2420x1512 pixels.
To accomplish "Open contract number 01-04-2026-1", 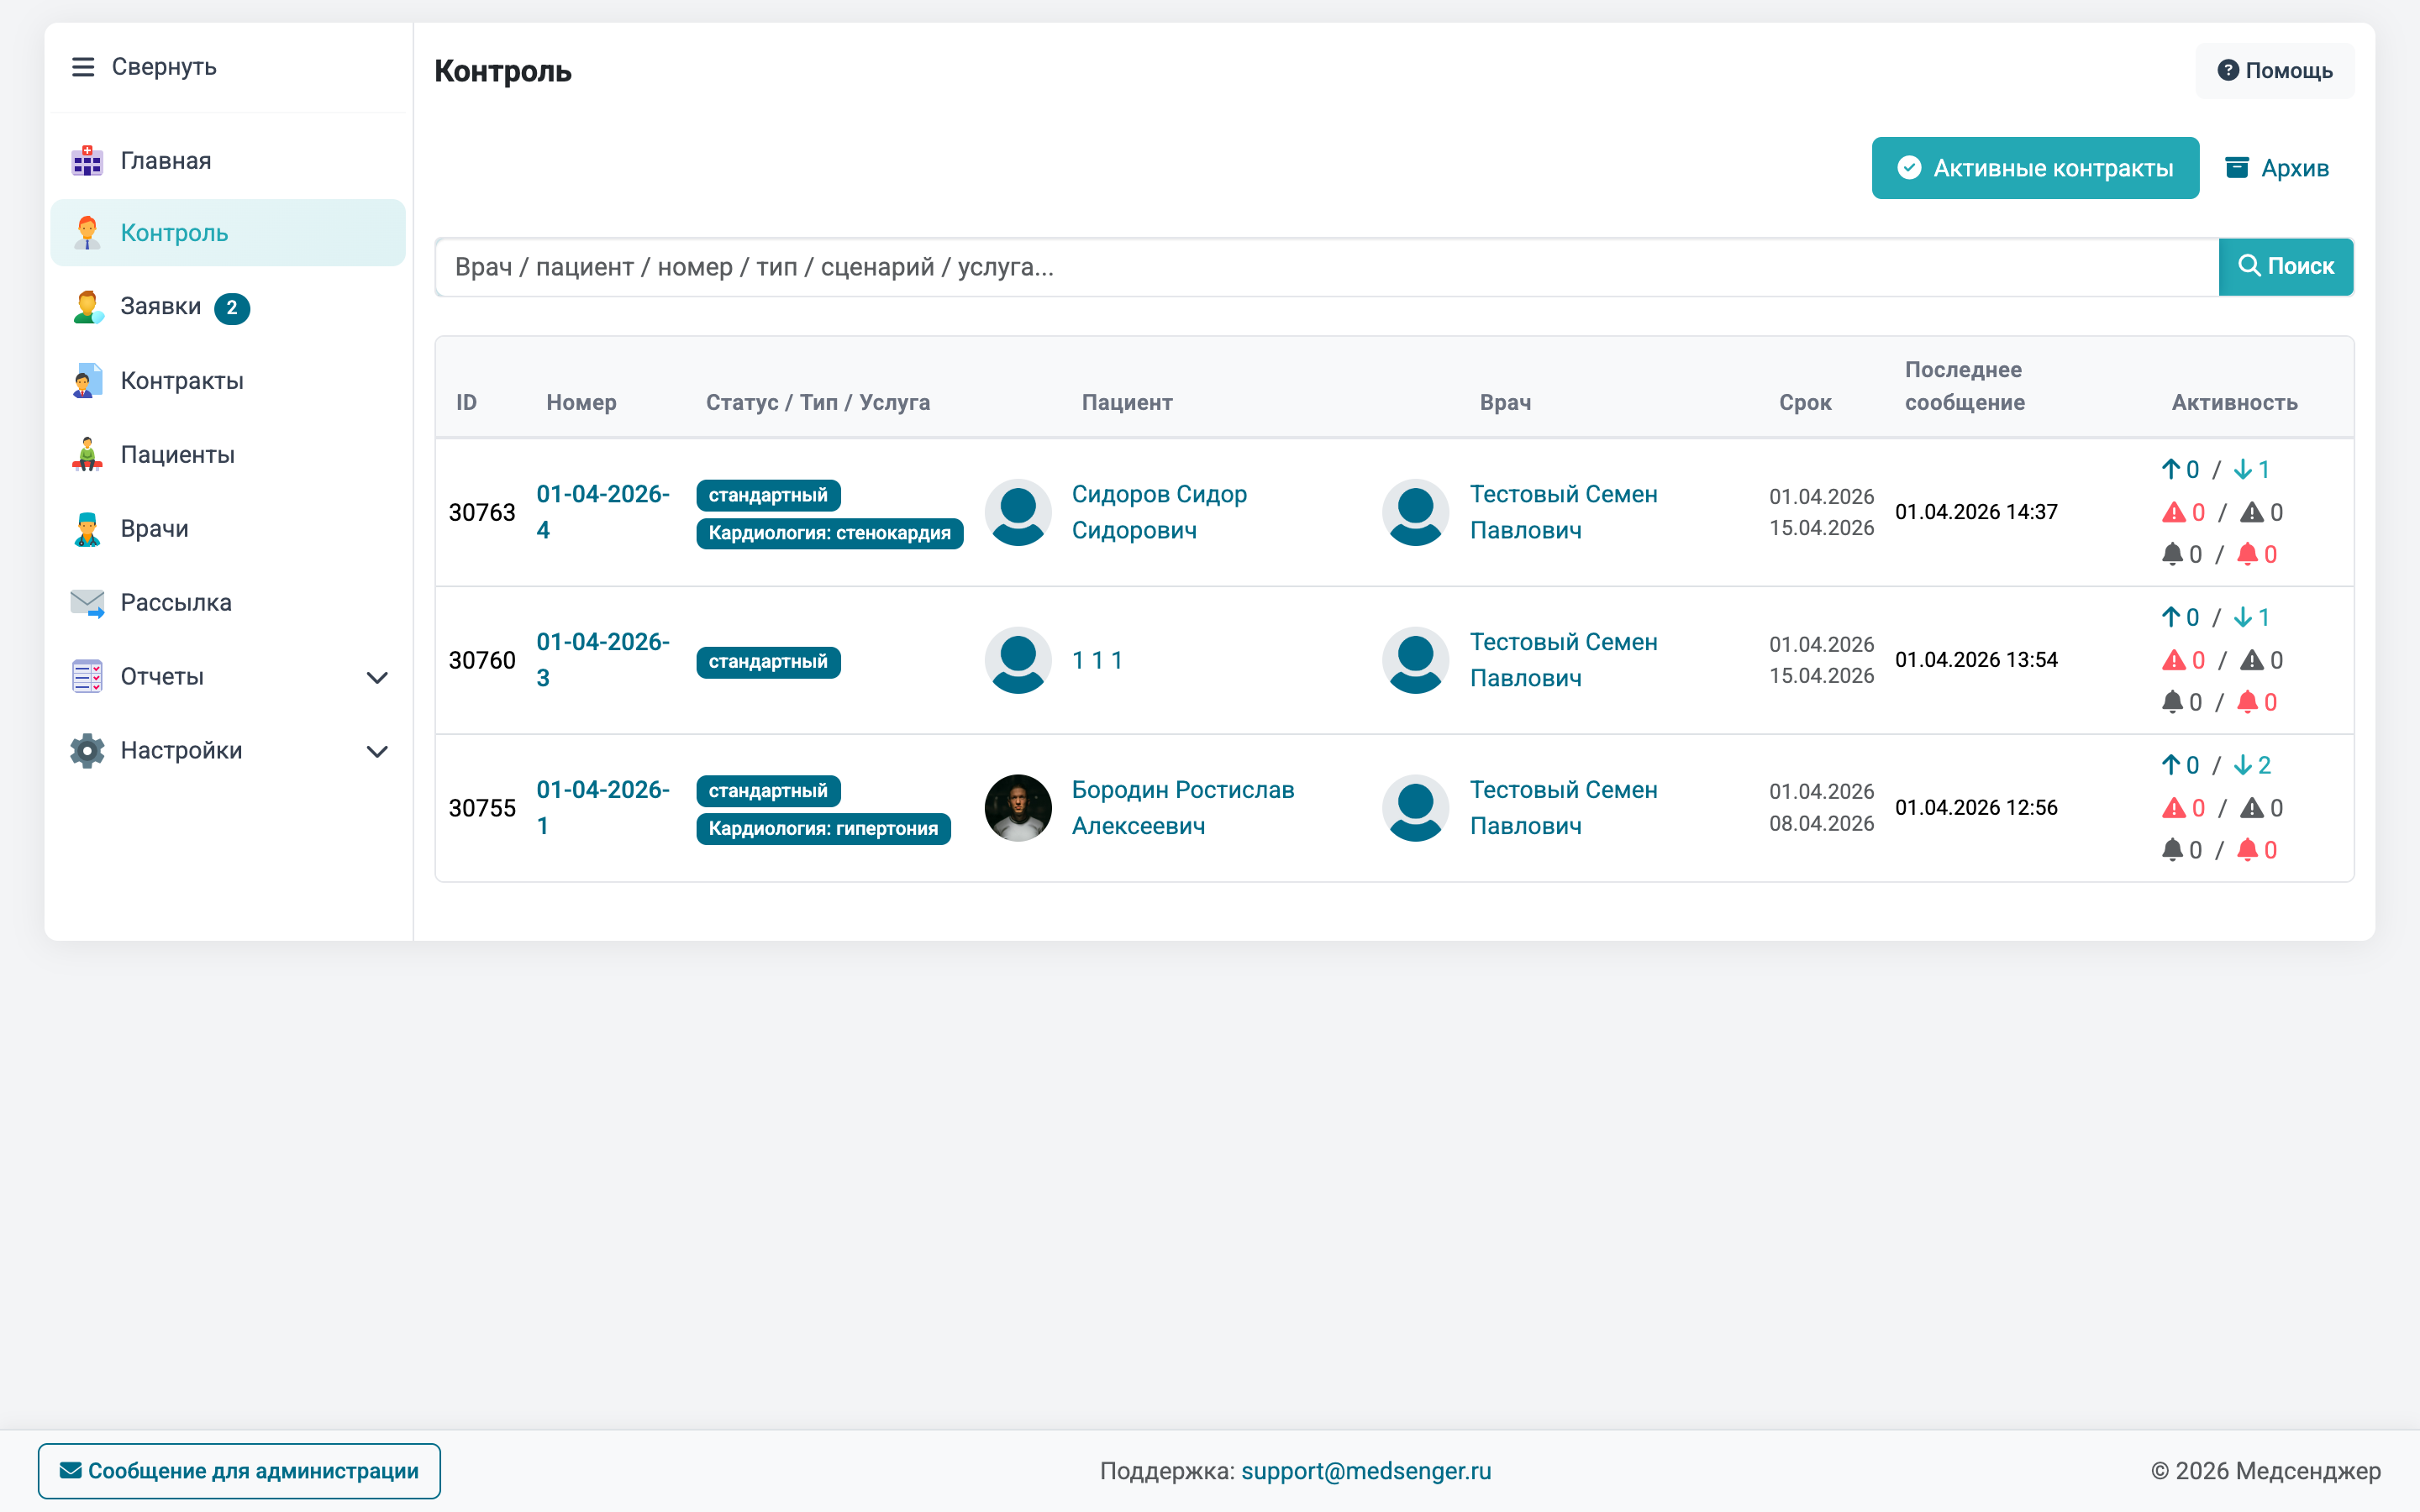I will point(603,808).
